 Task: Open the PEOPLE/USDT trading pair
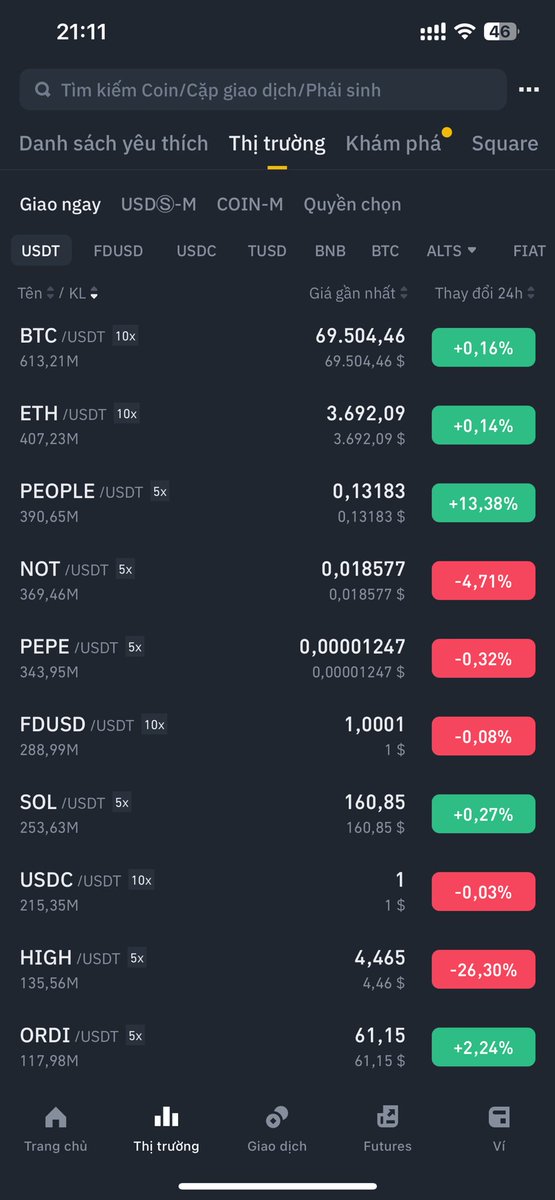(x=277, y=503)
